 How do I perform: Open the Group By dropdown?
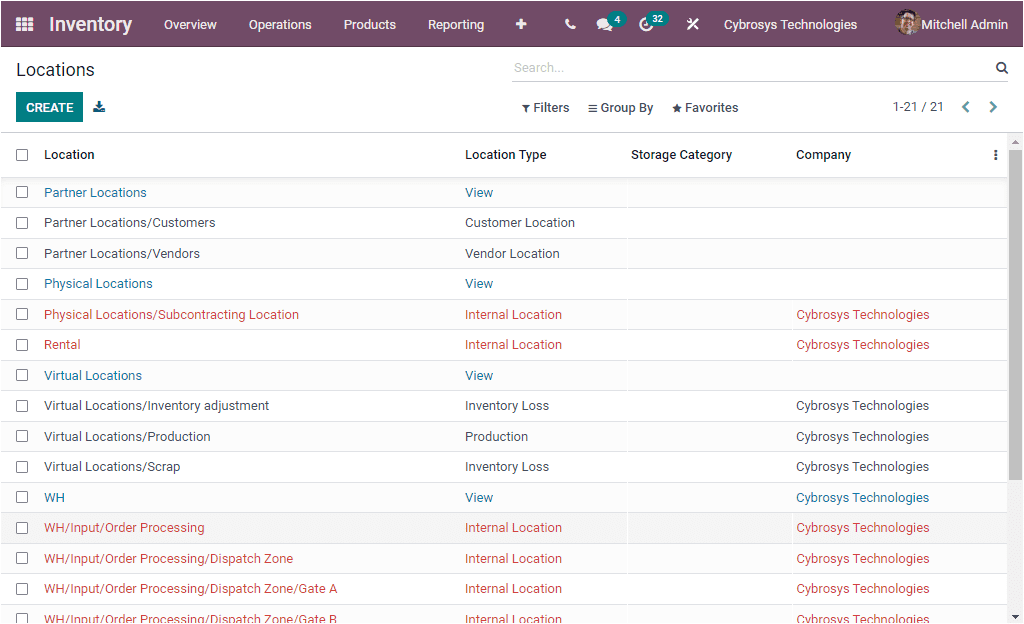tap(620, 107)
